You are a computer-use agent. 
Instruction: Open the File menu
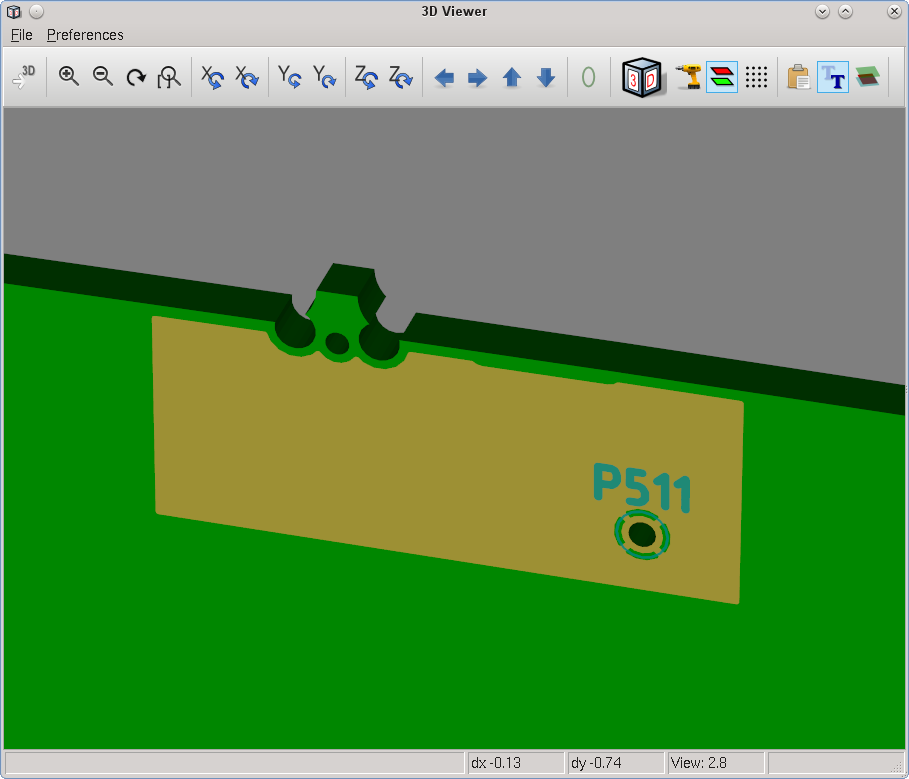(x=22, y=35)
